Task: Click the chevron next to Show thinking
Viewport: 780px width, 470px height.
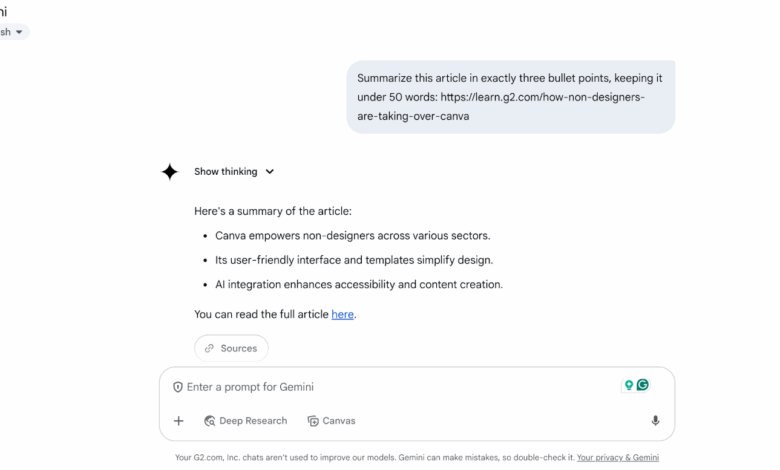Action: tap(270, 172)
